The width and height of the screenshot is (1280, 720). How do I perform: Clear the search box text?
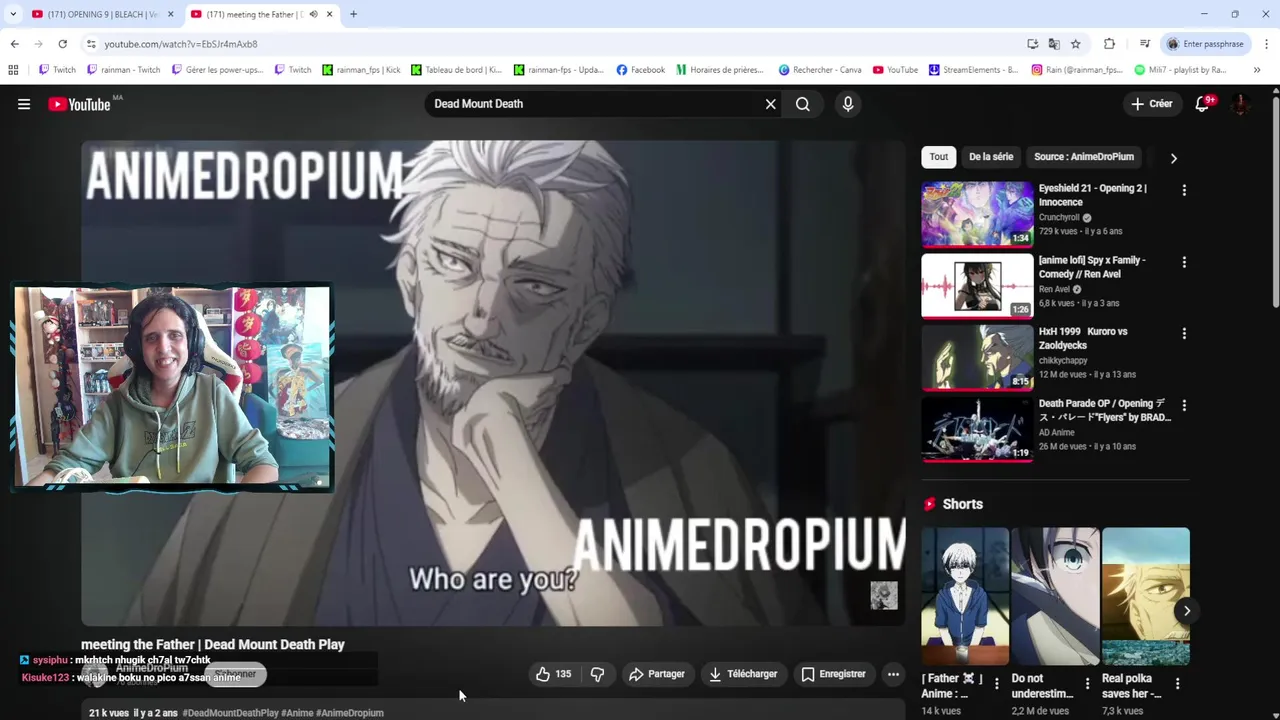[x=770, y=104]
